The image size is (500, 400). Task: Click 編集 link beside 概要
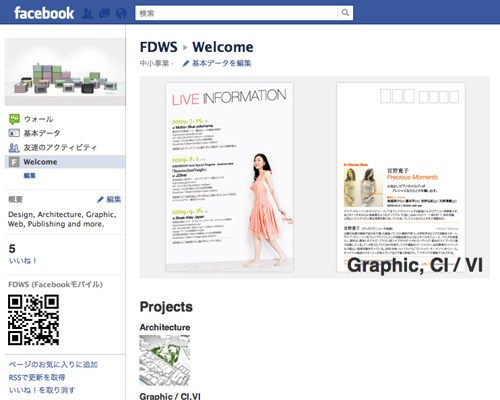tap(113, 199)
